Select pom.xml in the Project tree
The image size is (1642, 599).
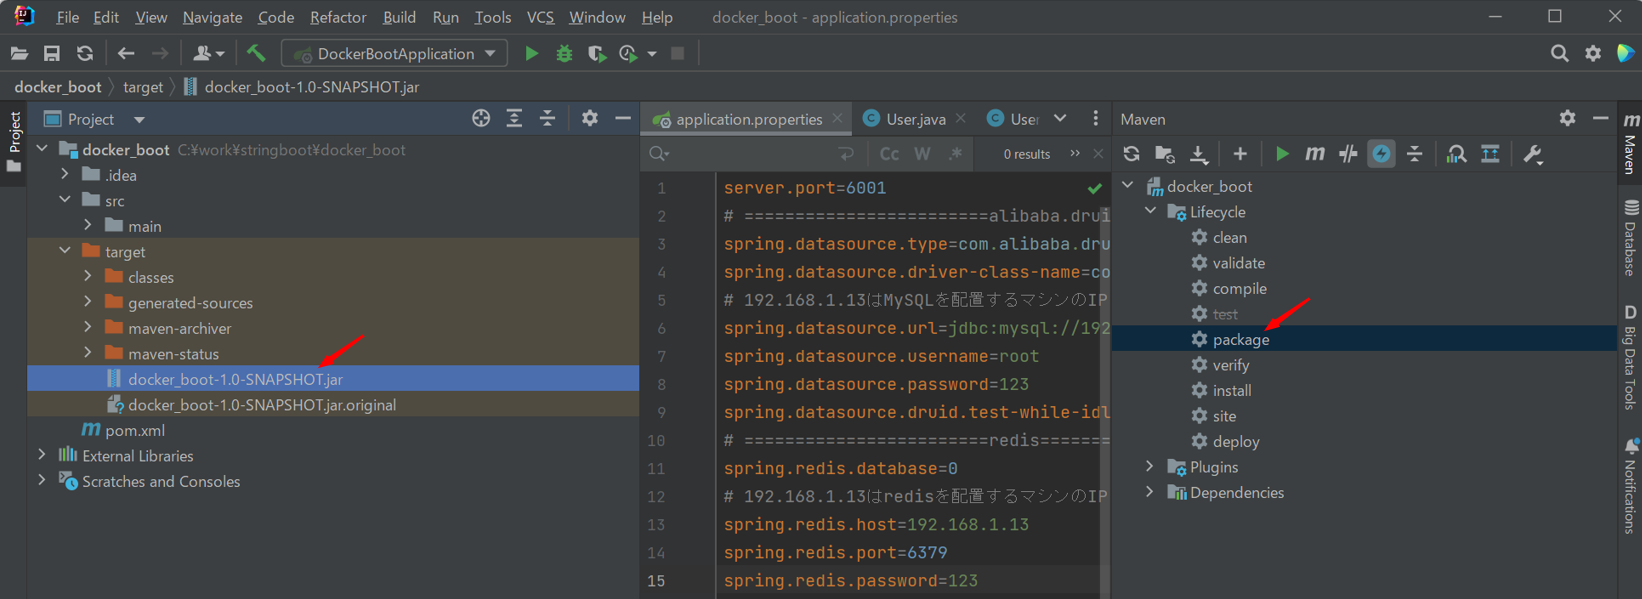click(x=135, y=430)
